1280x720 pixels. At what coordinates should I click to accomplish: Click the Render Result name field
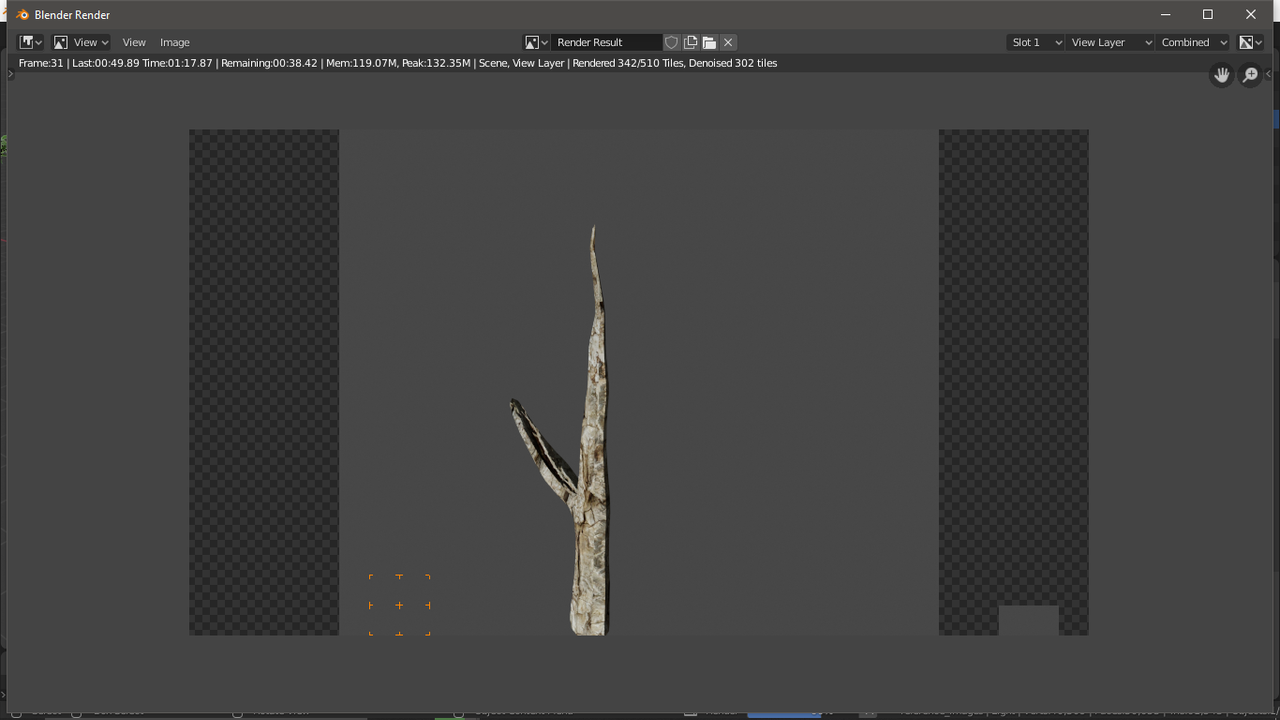click(x=605, y=42)
